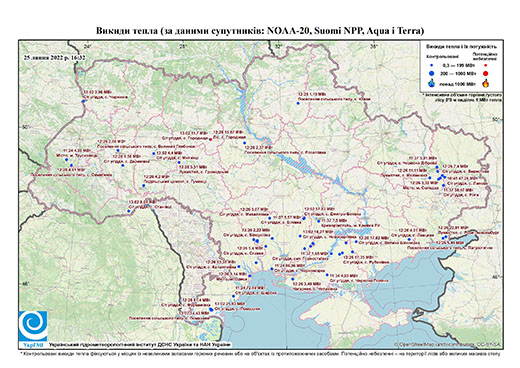Open the OpenStreetMap contributors attribution
The height and width of the screenshot is (368, 520).
click(447, 344)
